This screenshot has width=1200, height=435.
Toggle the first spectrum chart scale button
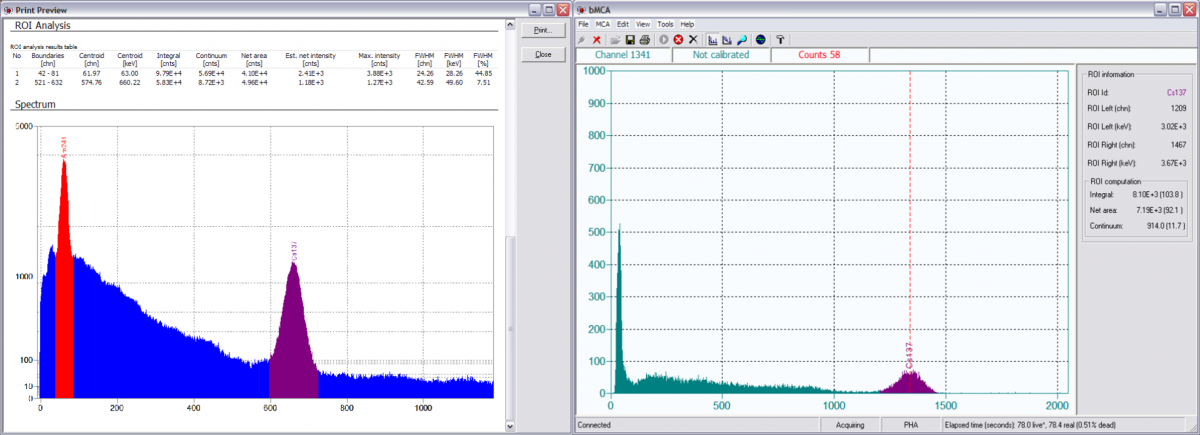712,39
